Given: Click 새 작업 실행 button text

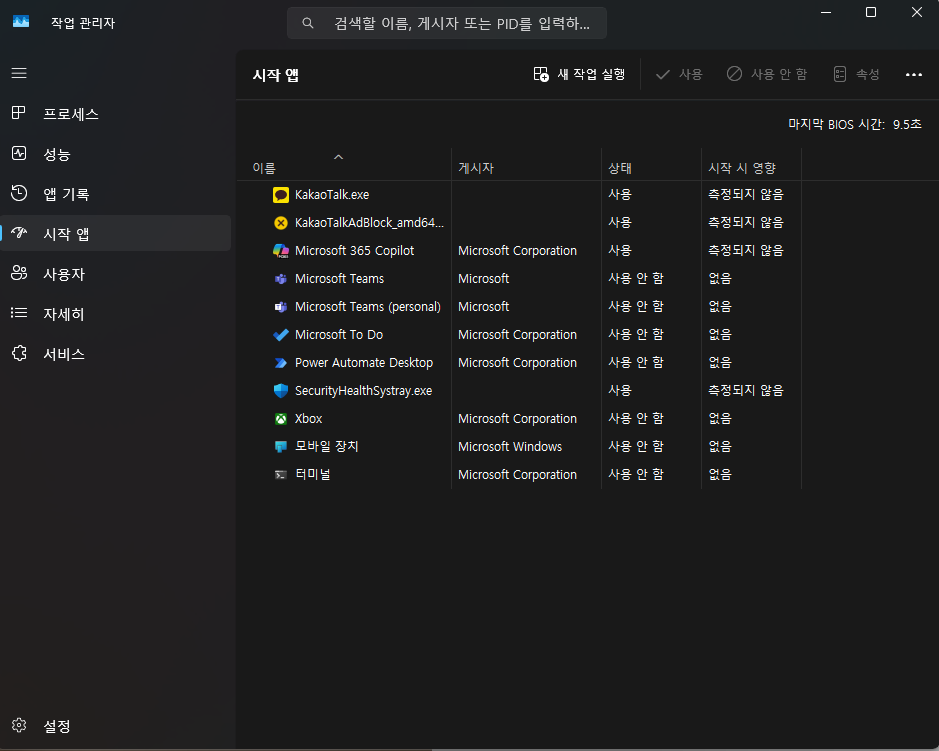Looking at the screenshot, I should (x=591, y=74).
